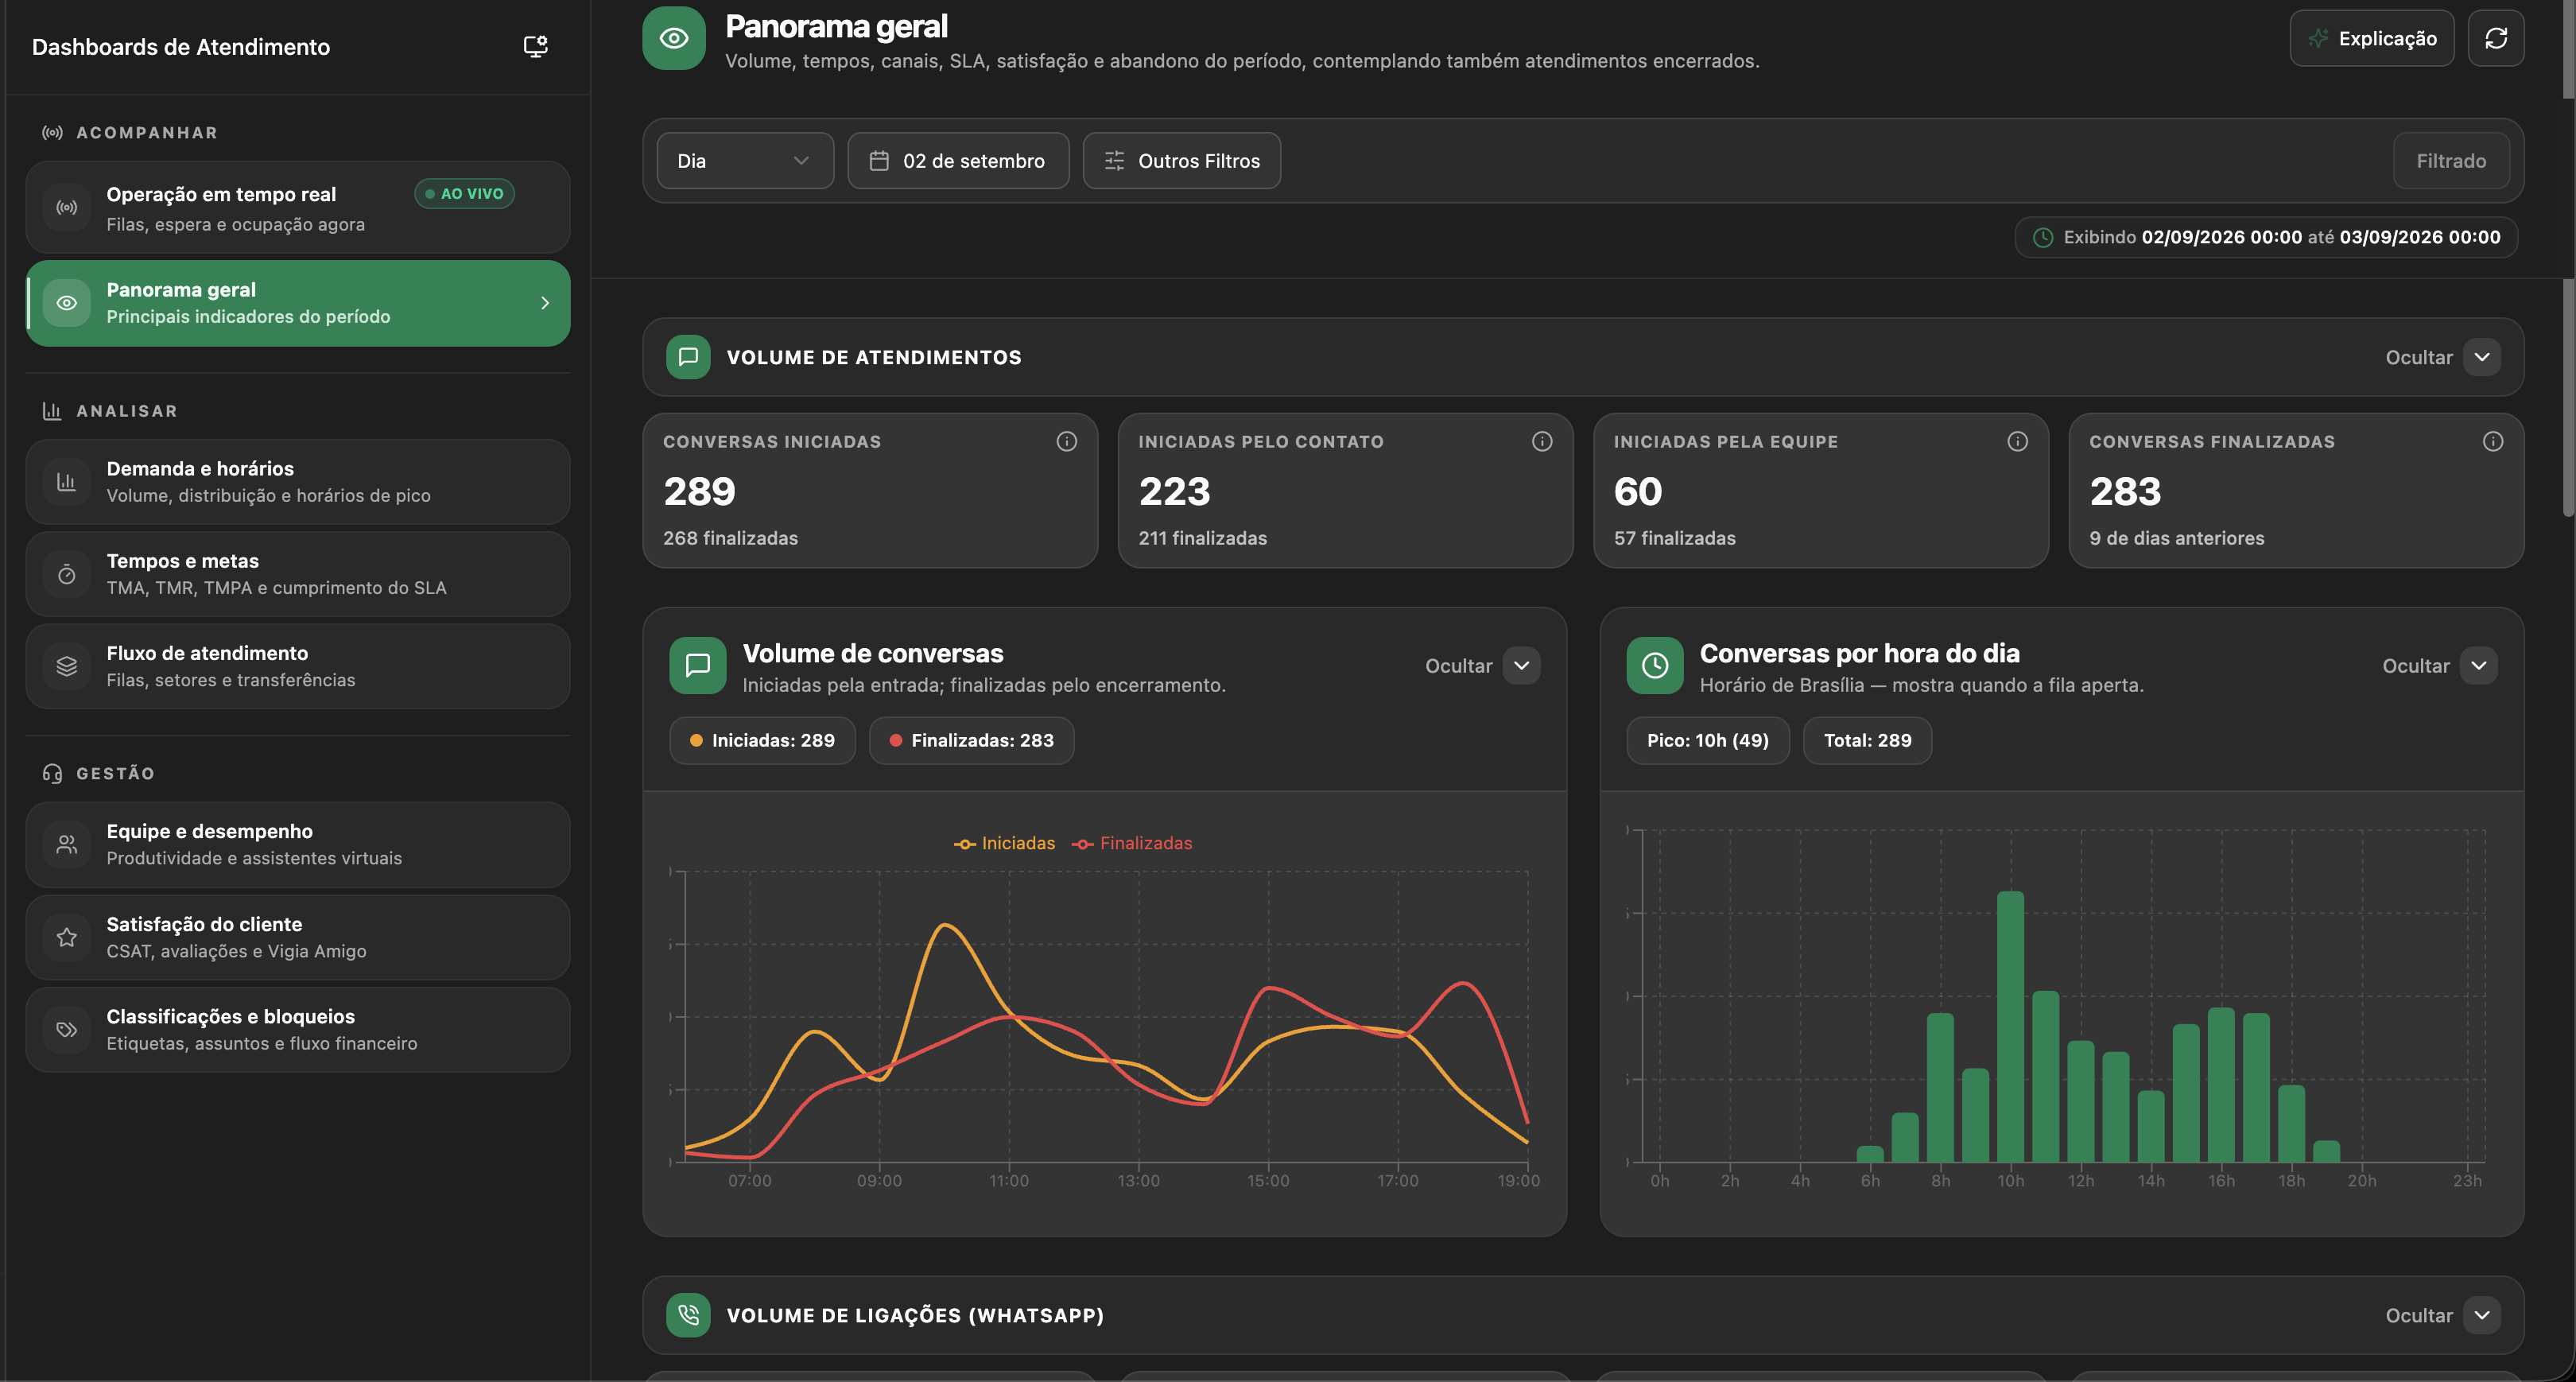Click the monitor settings icon beside Dashboards de Atendimento
The width and height of the screenshot is (2576, 1382).
click(535, 46)
